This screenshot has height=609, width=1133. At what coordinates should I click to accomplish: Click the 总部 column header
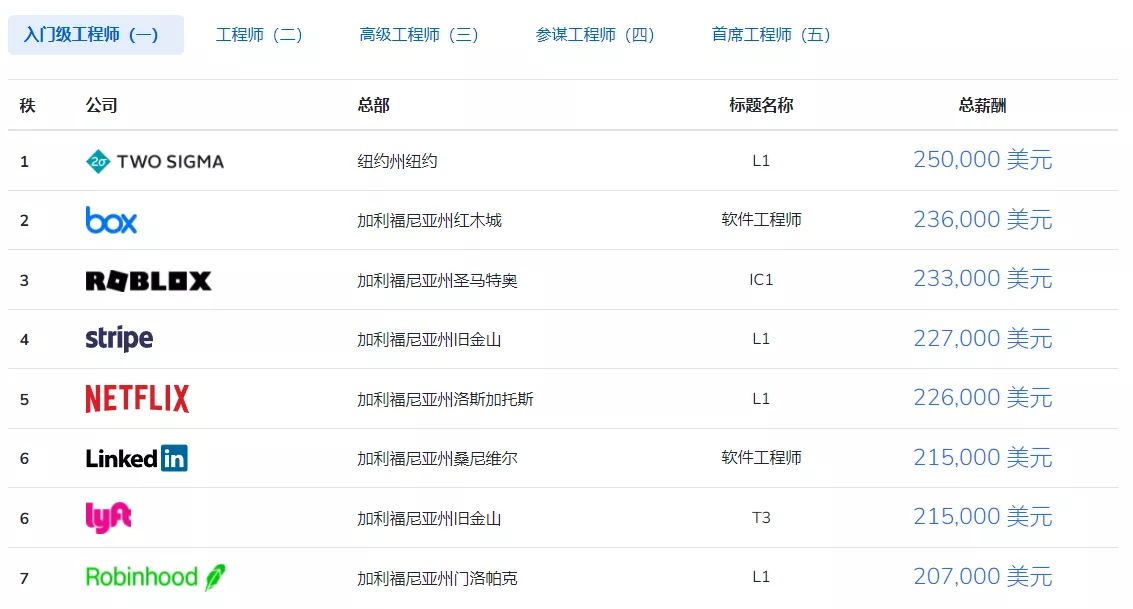tap(374, 105)
